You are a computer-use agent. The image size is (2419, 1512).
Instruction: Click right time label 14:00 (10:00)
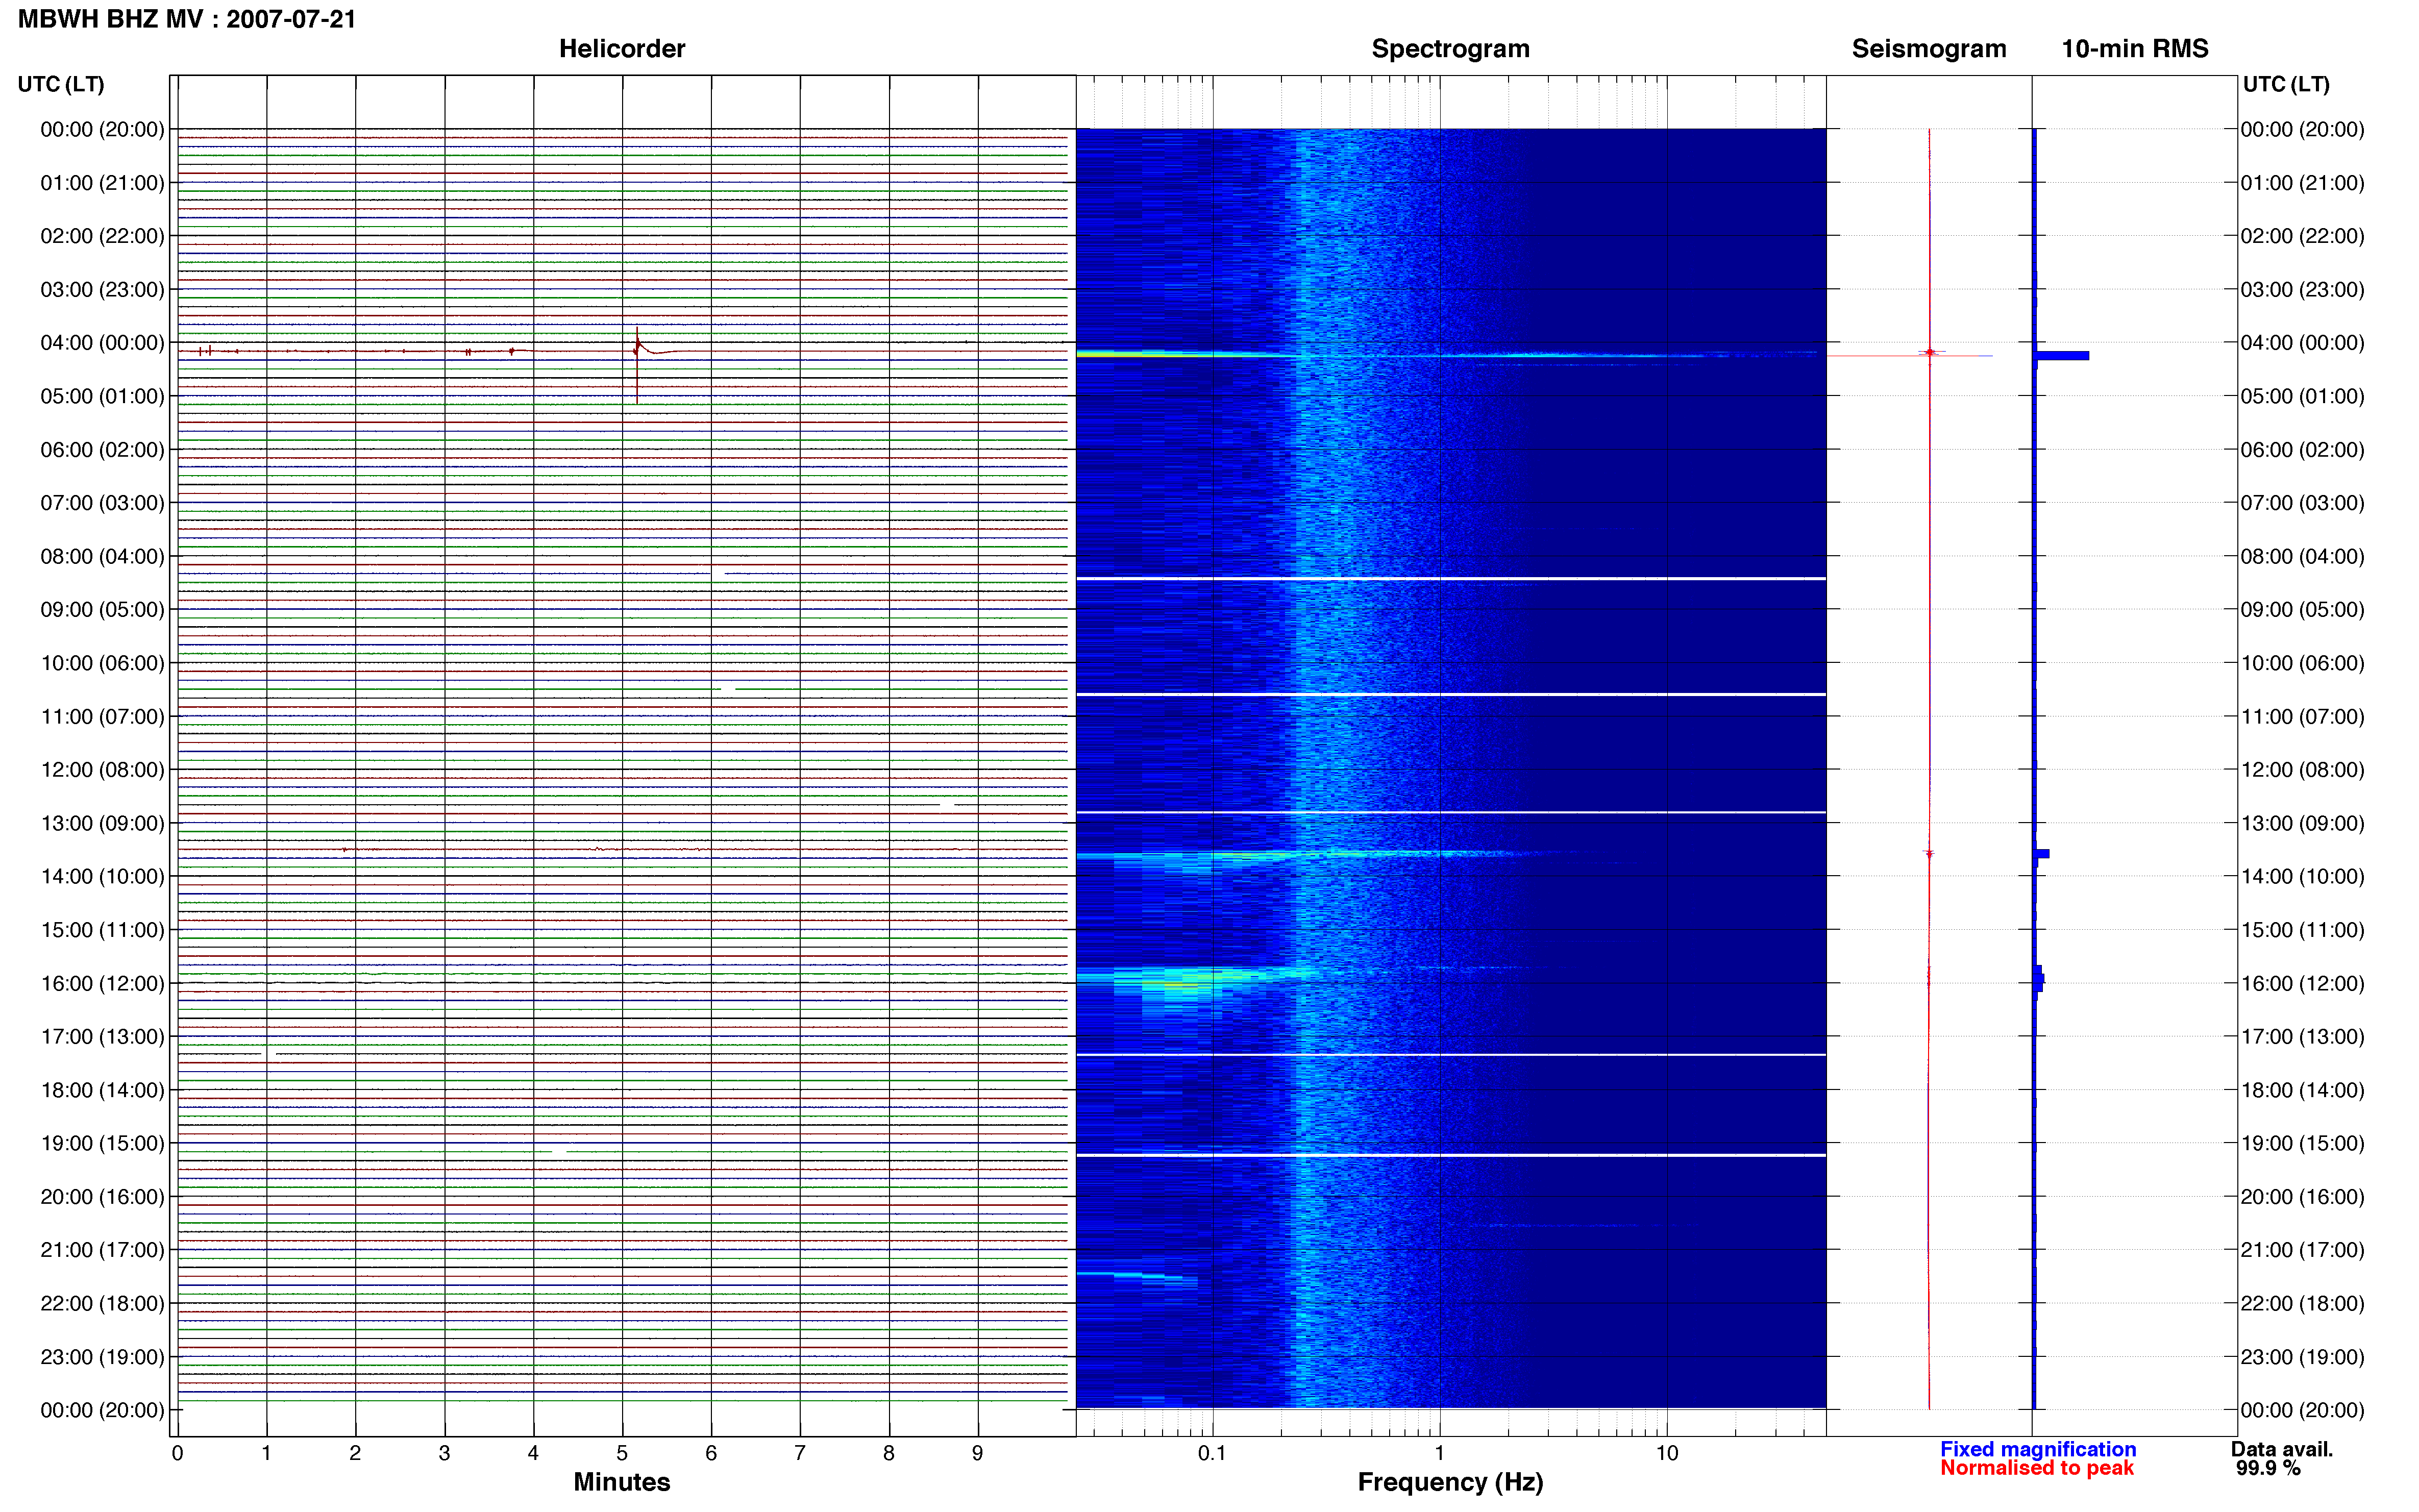click(2302, 876)
